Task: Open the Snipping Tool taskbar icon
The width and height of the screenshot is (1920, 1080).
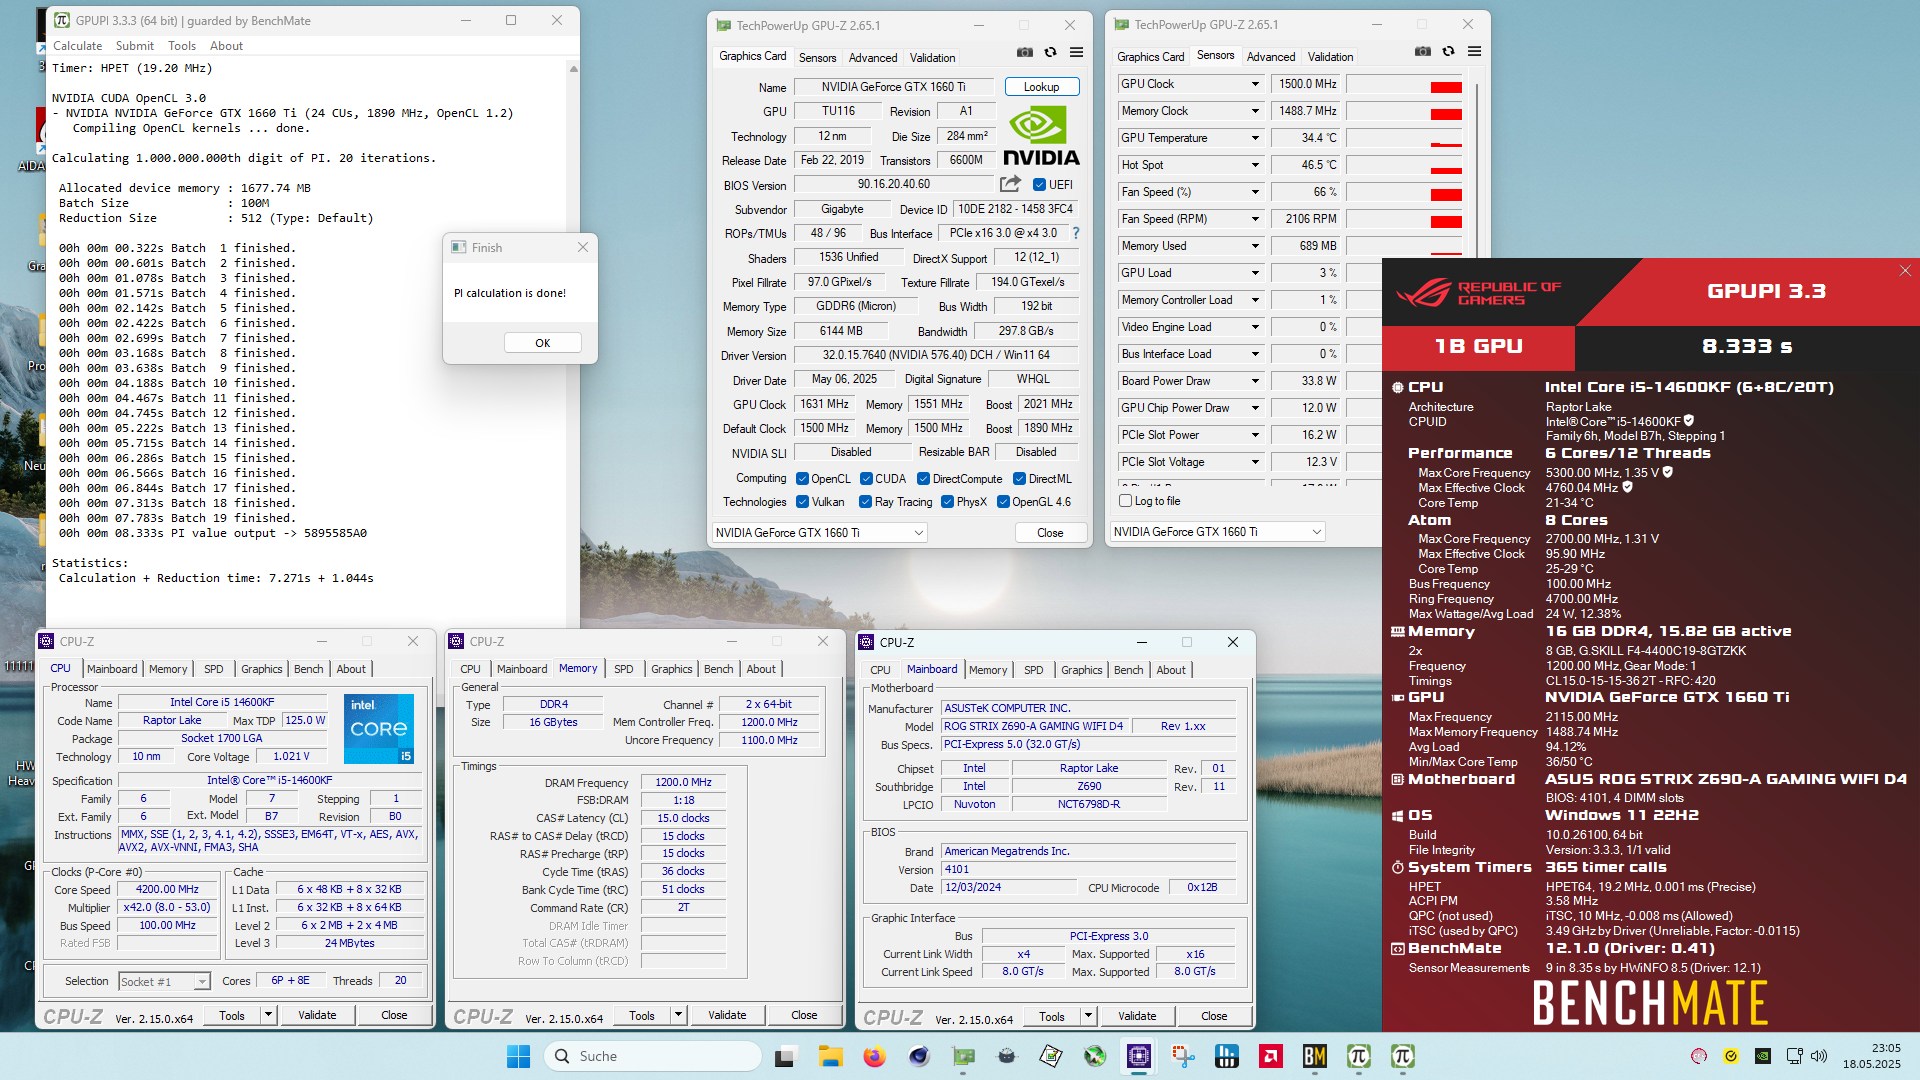Action: pyautogui.click(x=1183, y=1056)
